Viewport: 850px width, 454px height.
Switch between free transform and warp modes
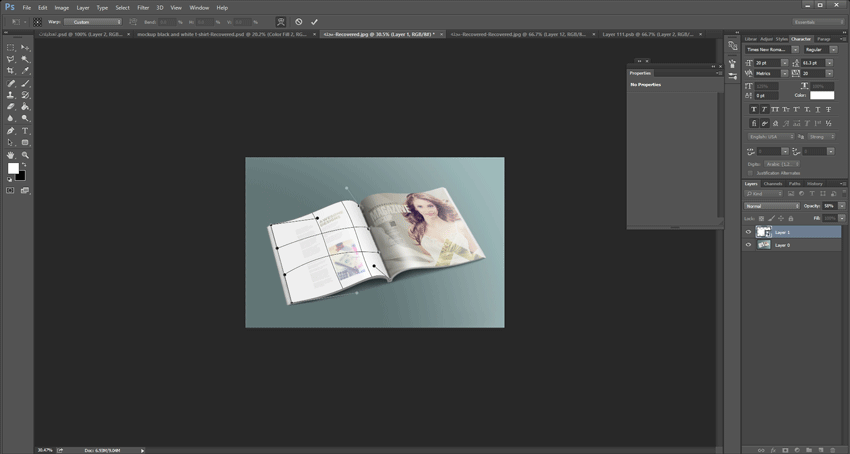click(x=280, y=22)
